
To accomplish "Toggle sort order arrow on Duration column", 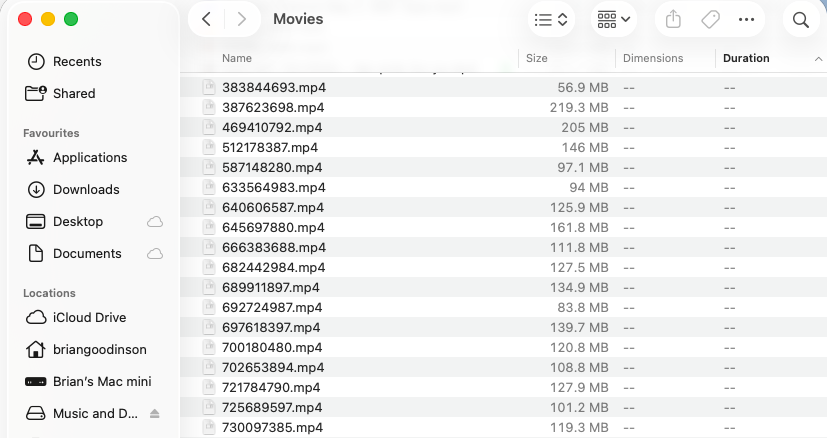I will 818,59.
